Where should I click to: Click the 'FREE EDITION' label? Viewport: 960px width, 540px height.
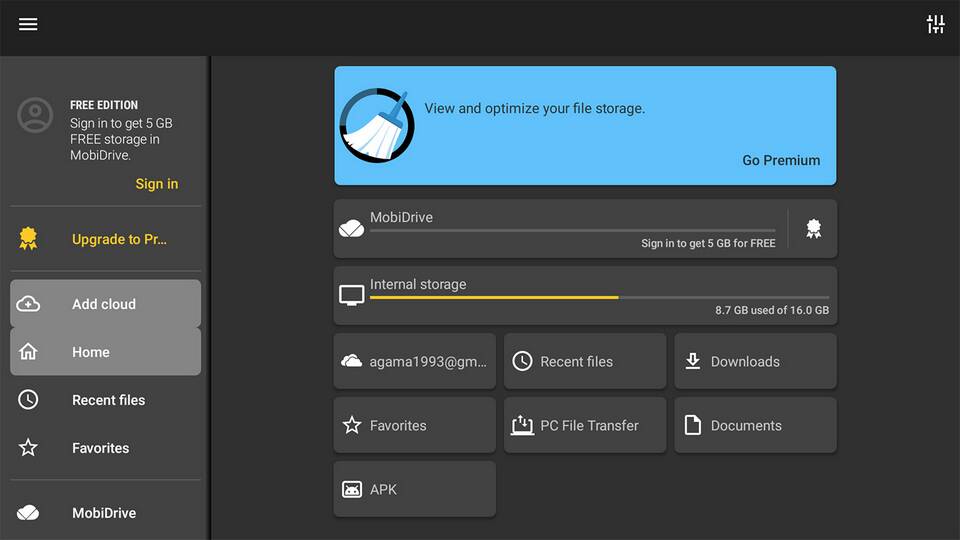pos(104,105)
